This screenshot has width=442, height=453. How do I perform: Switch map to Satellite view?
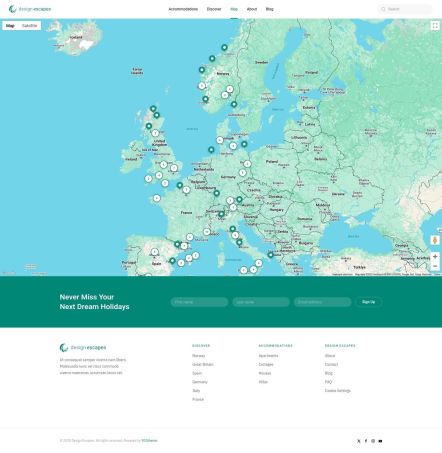(x=30, y=26)
